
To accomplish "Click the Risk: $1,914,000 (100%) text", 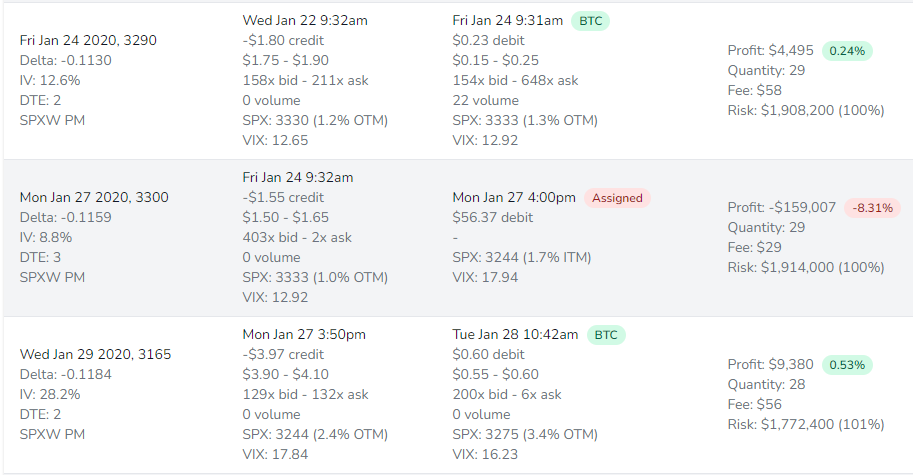I will [x=806, y=267].
